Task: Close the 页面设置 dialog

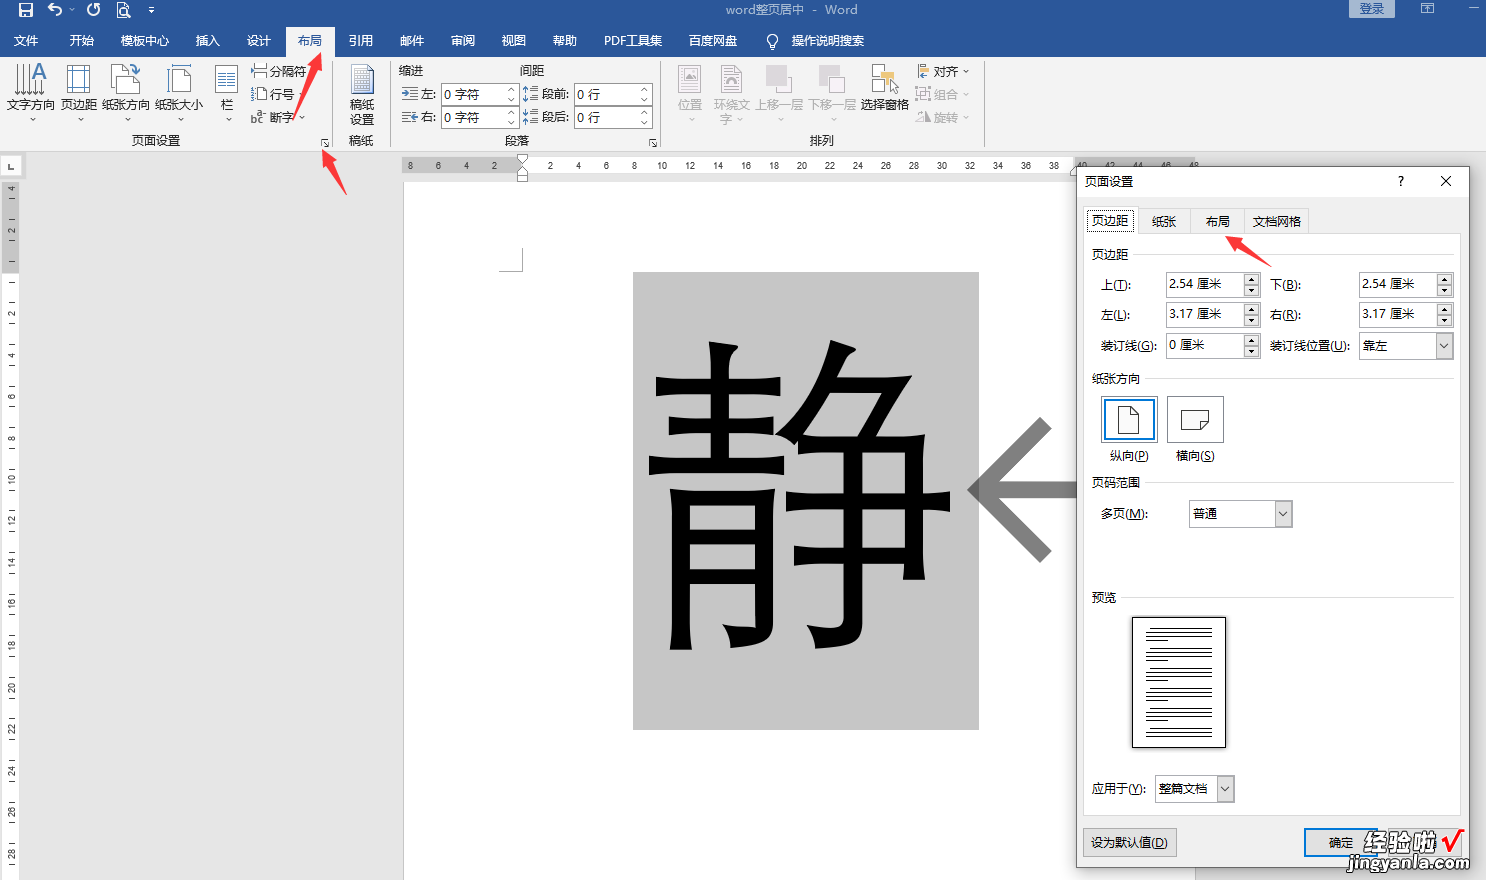Action: click(1446, 181)
